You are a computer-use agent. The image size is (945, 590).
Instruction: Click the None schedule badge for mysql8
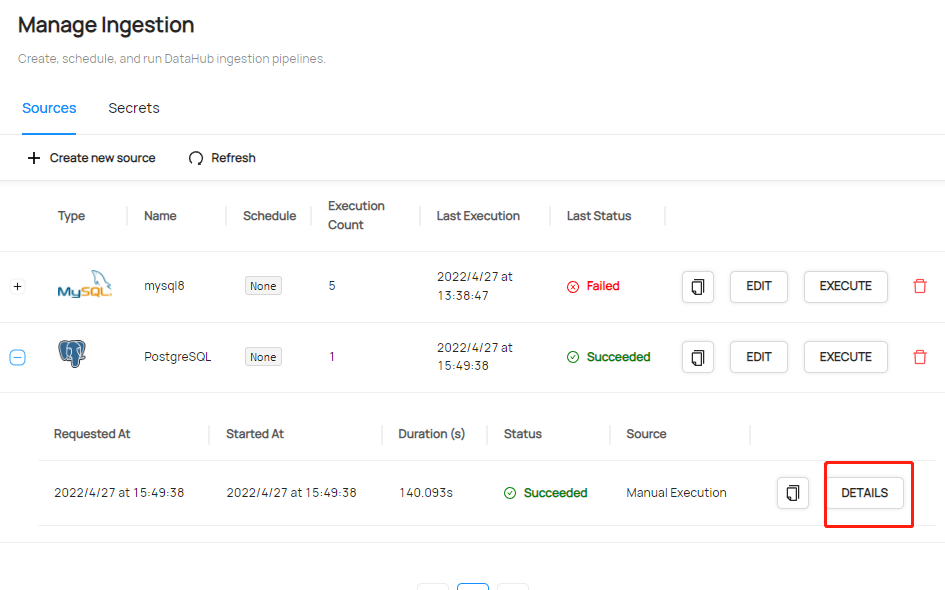pos(262,285)
